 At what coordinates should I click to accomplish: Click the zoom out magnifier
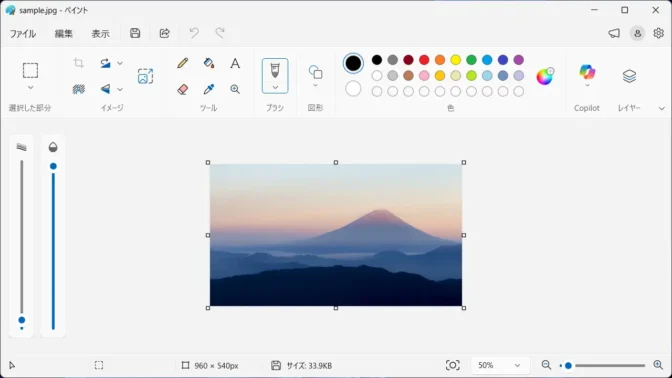point(546,365)
